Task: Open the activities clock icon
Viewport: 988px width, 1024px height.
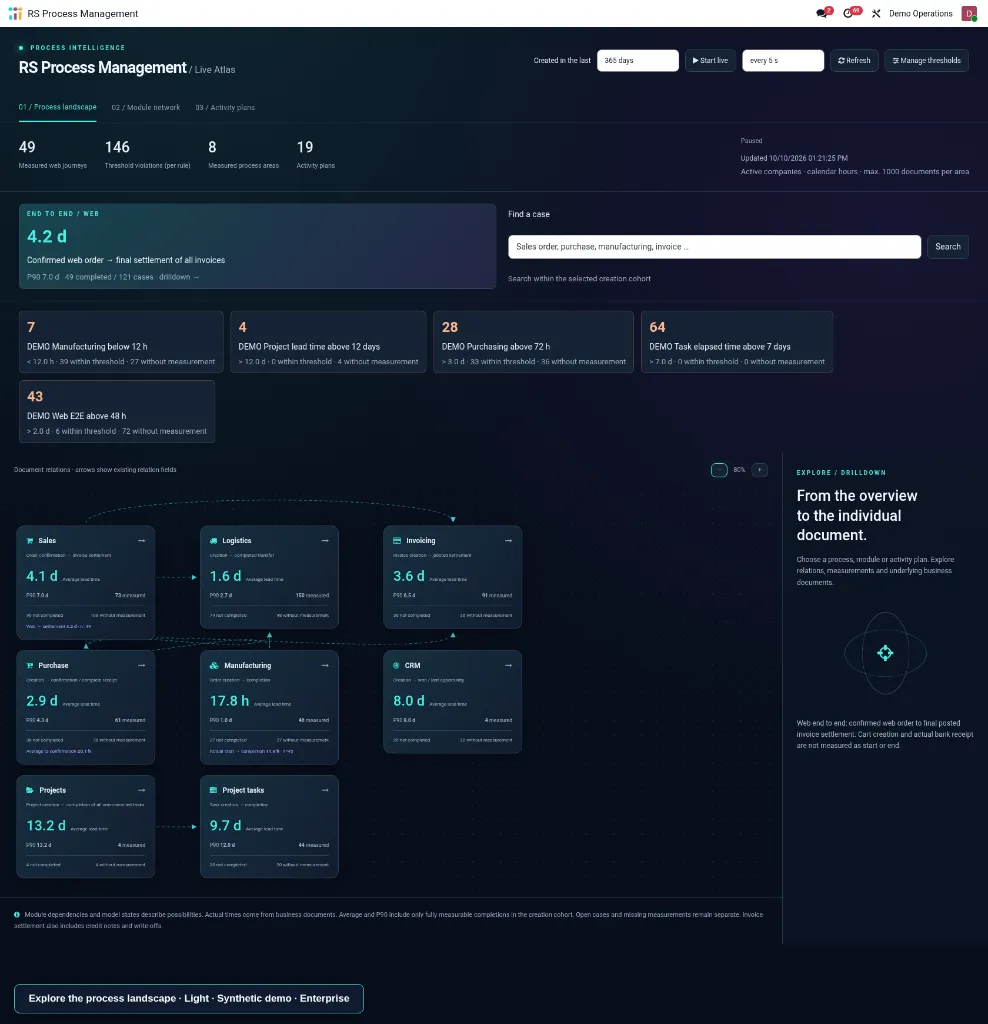Action: [848, 14]
